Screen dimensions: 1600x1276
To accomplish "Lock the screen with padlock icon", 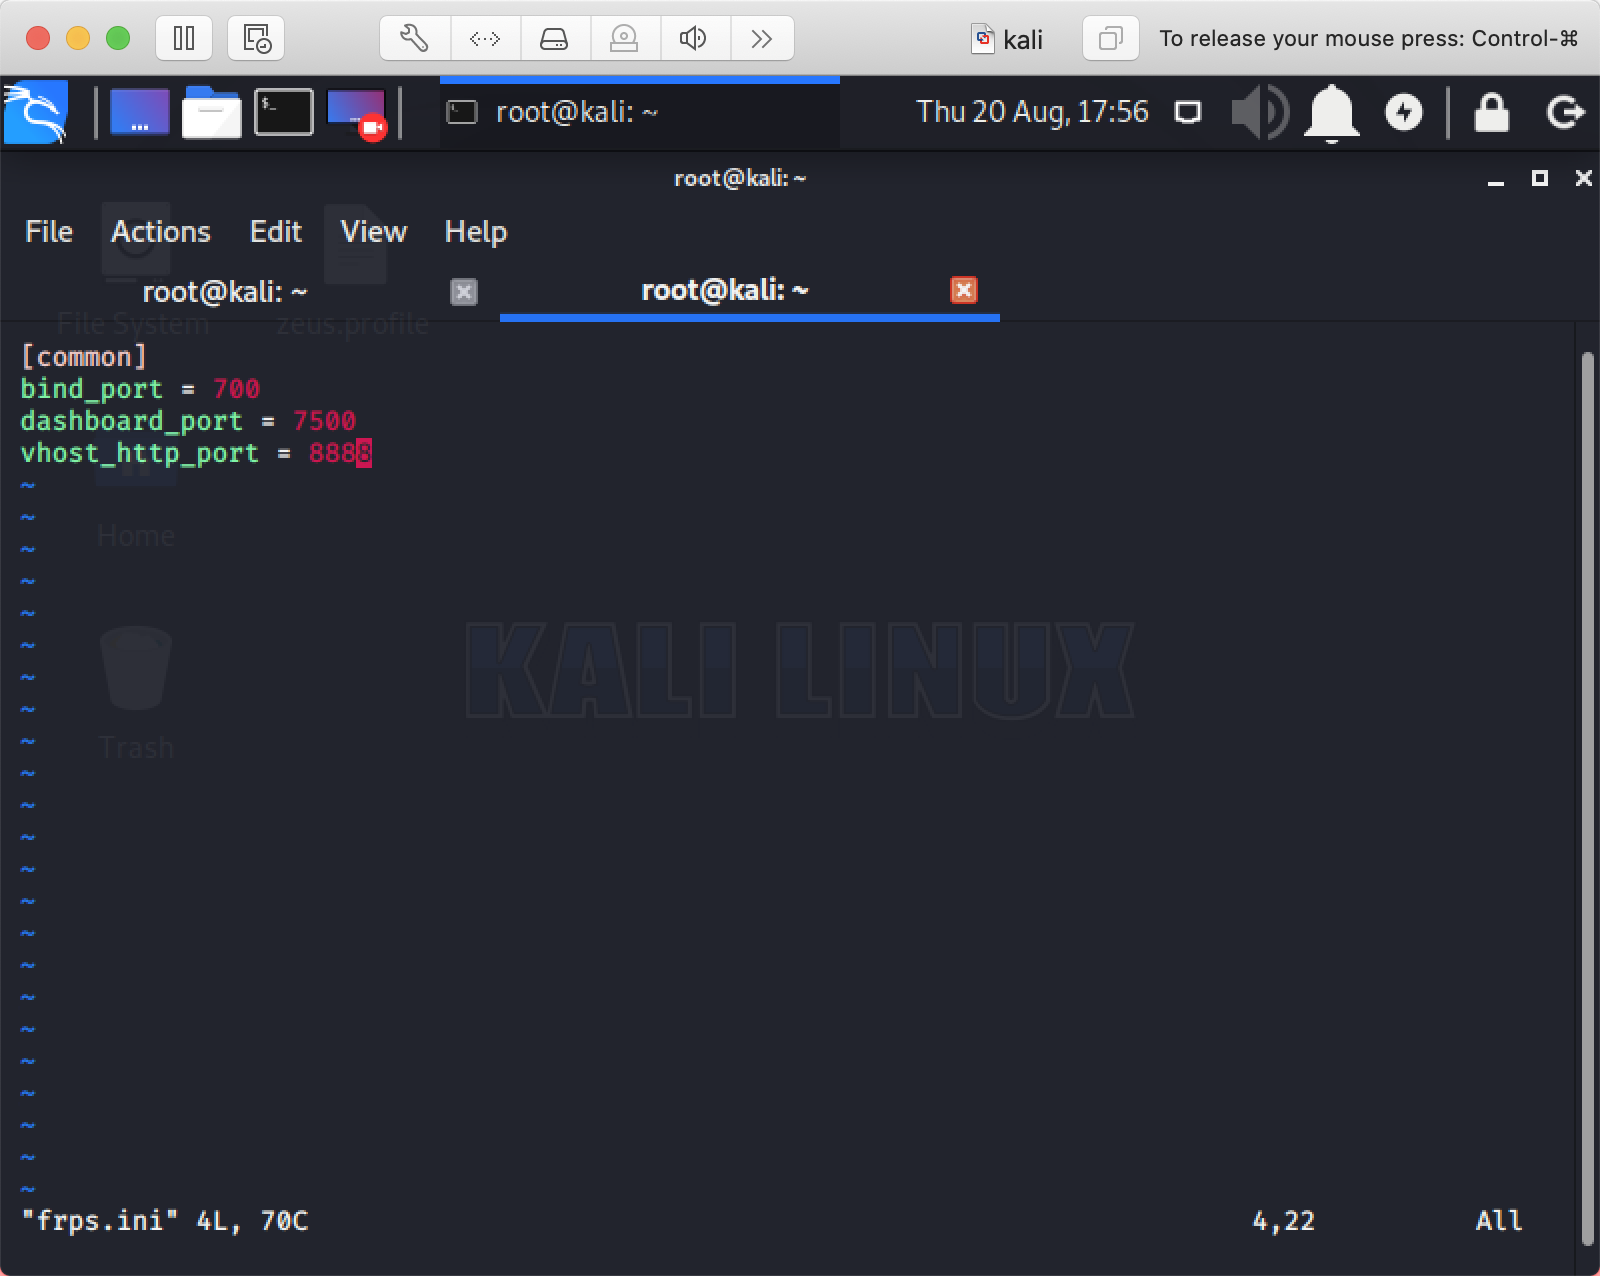I will click(1492, 112).
